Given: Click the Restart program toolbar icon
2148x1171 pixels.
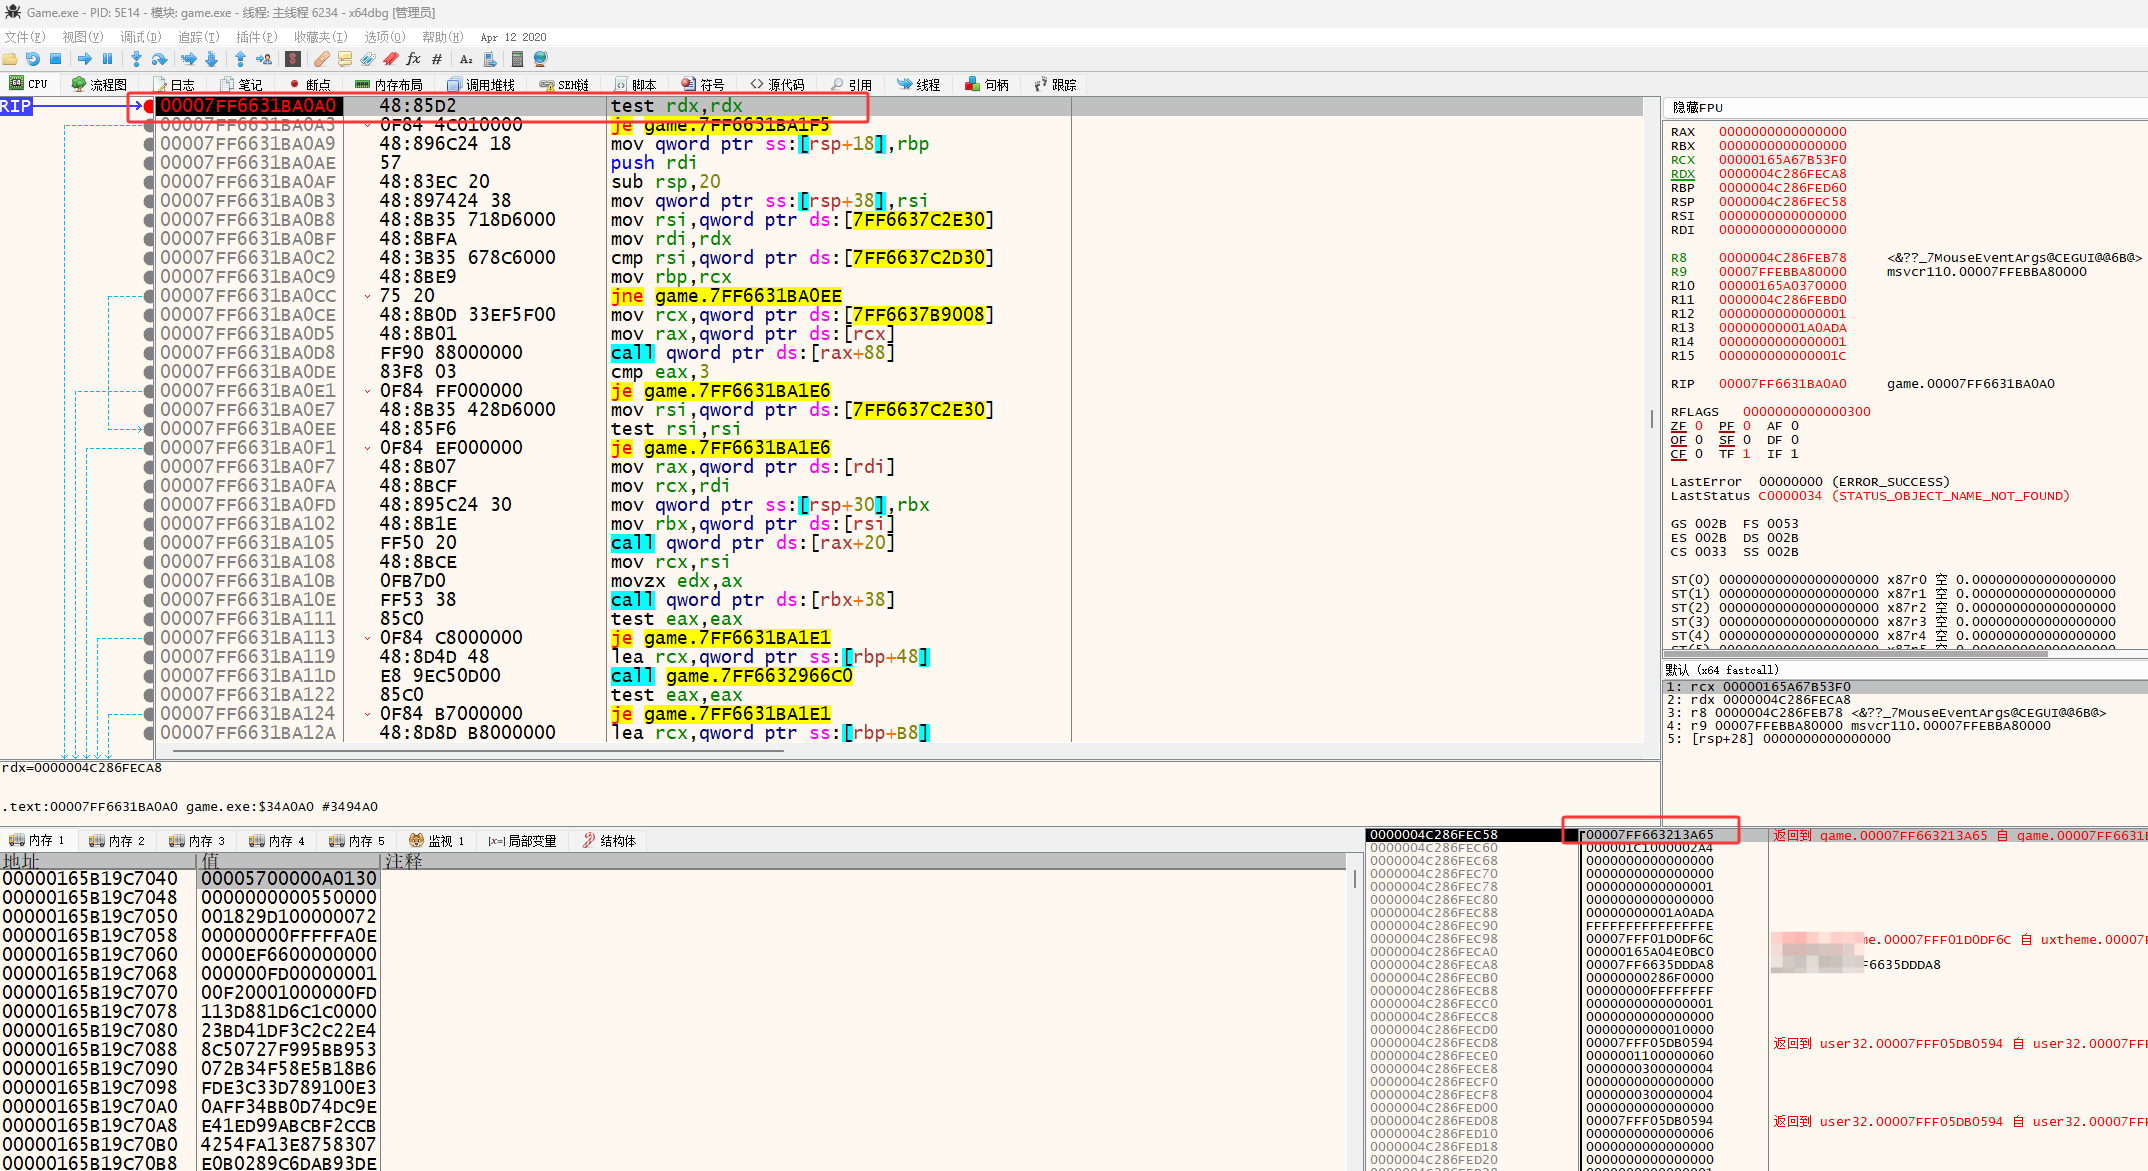Looking at the screenshot, I should tap(33, 59).
